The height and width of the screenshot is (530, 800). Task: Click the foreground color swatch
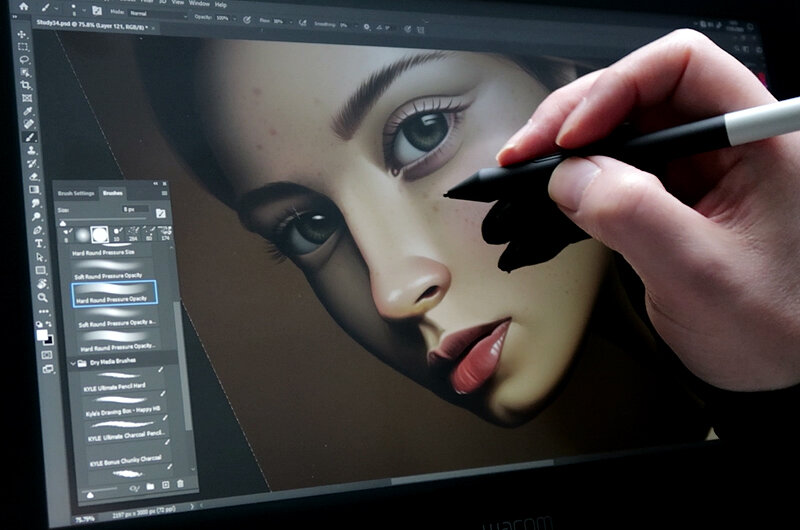click(42, 335)
